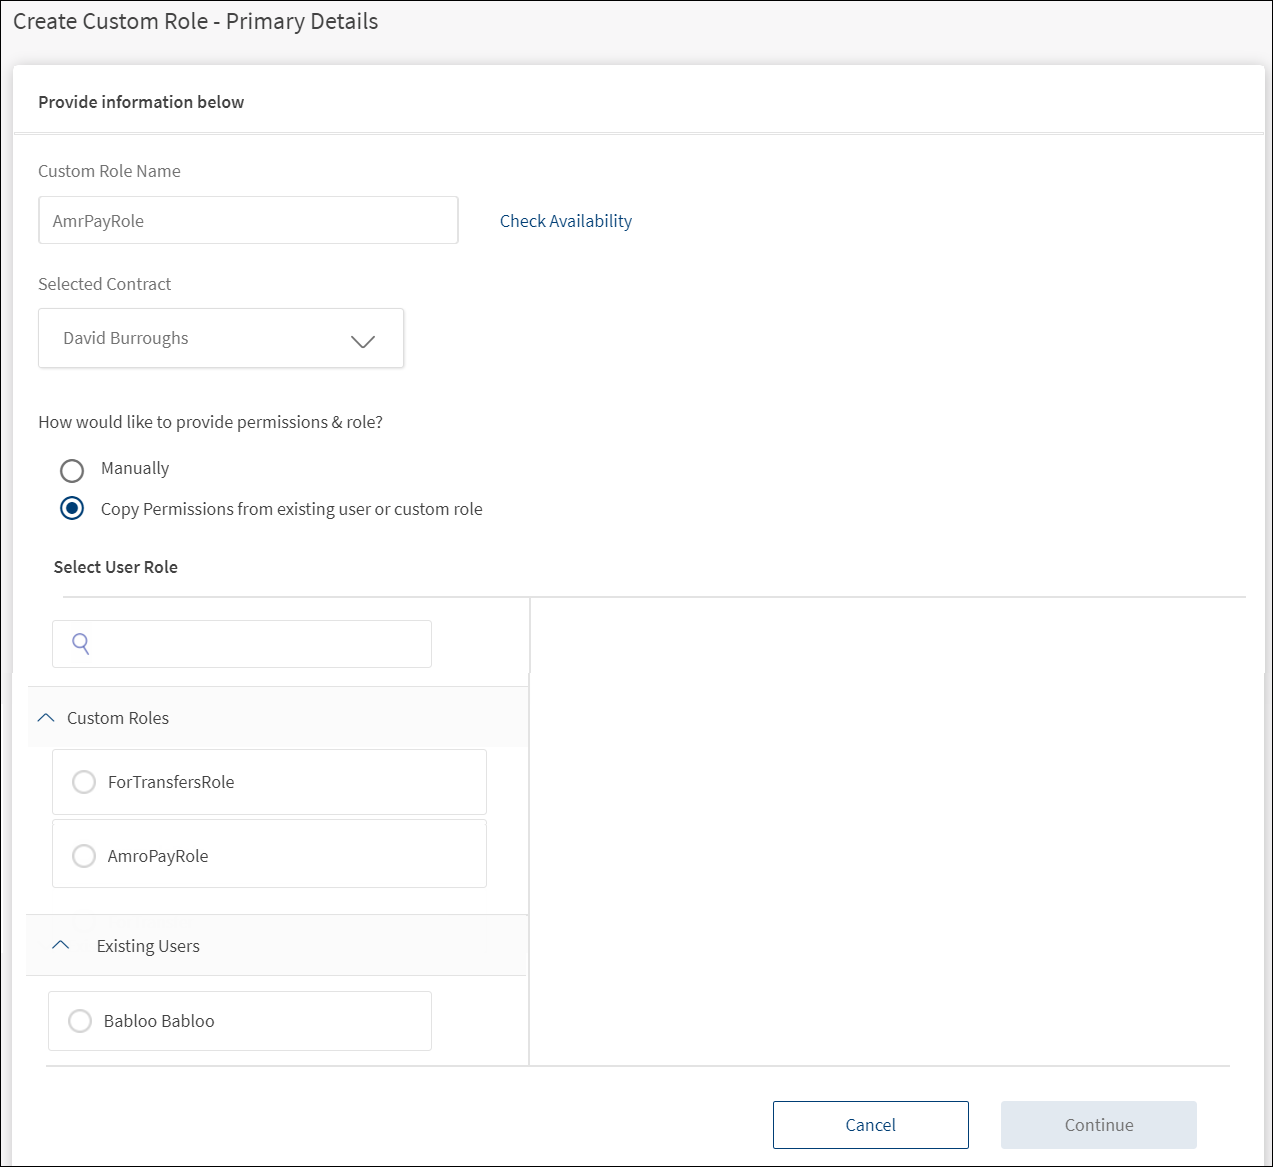Screen dimensions: 1273x1167
Task: Click the Check Availability link
Action: click(566, 221)
